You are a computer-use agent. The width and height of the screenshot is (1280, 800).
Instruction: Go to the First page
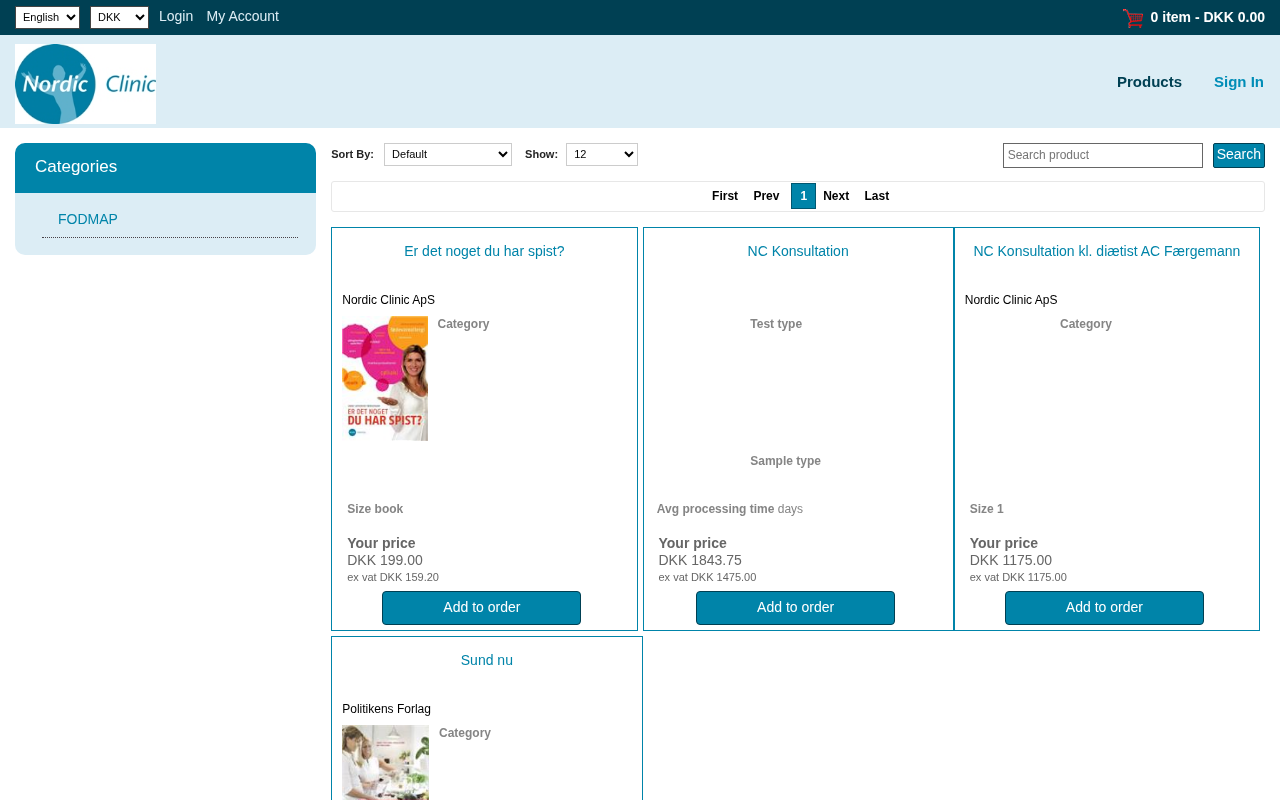click(725, 196)
